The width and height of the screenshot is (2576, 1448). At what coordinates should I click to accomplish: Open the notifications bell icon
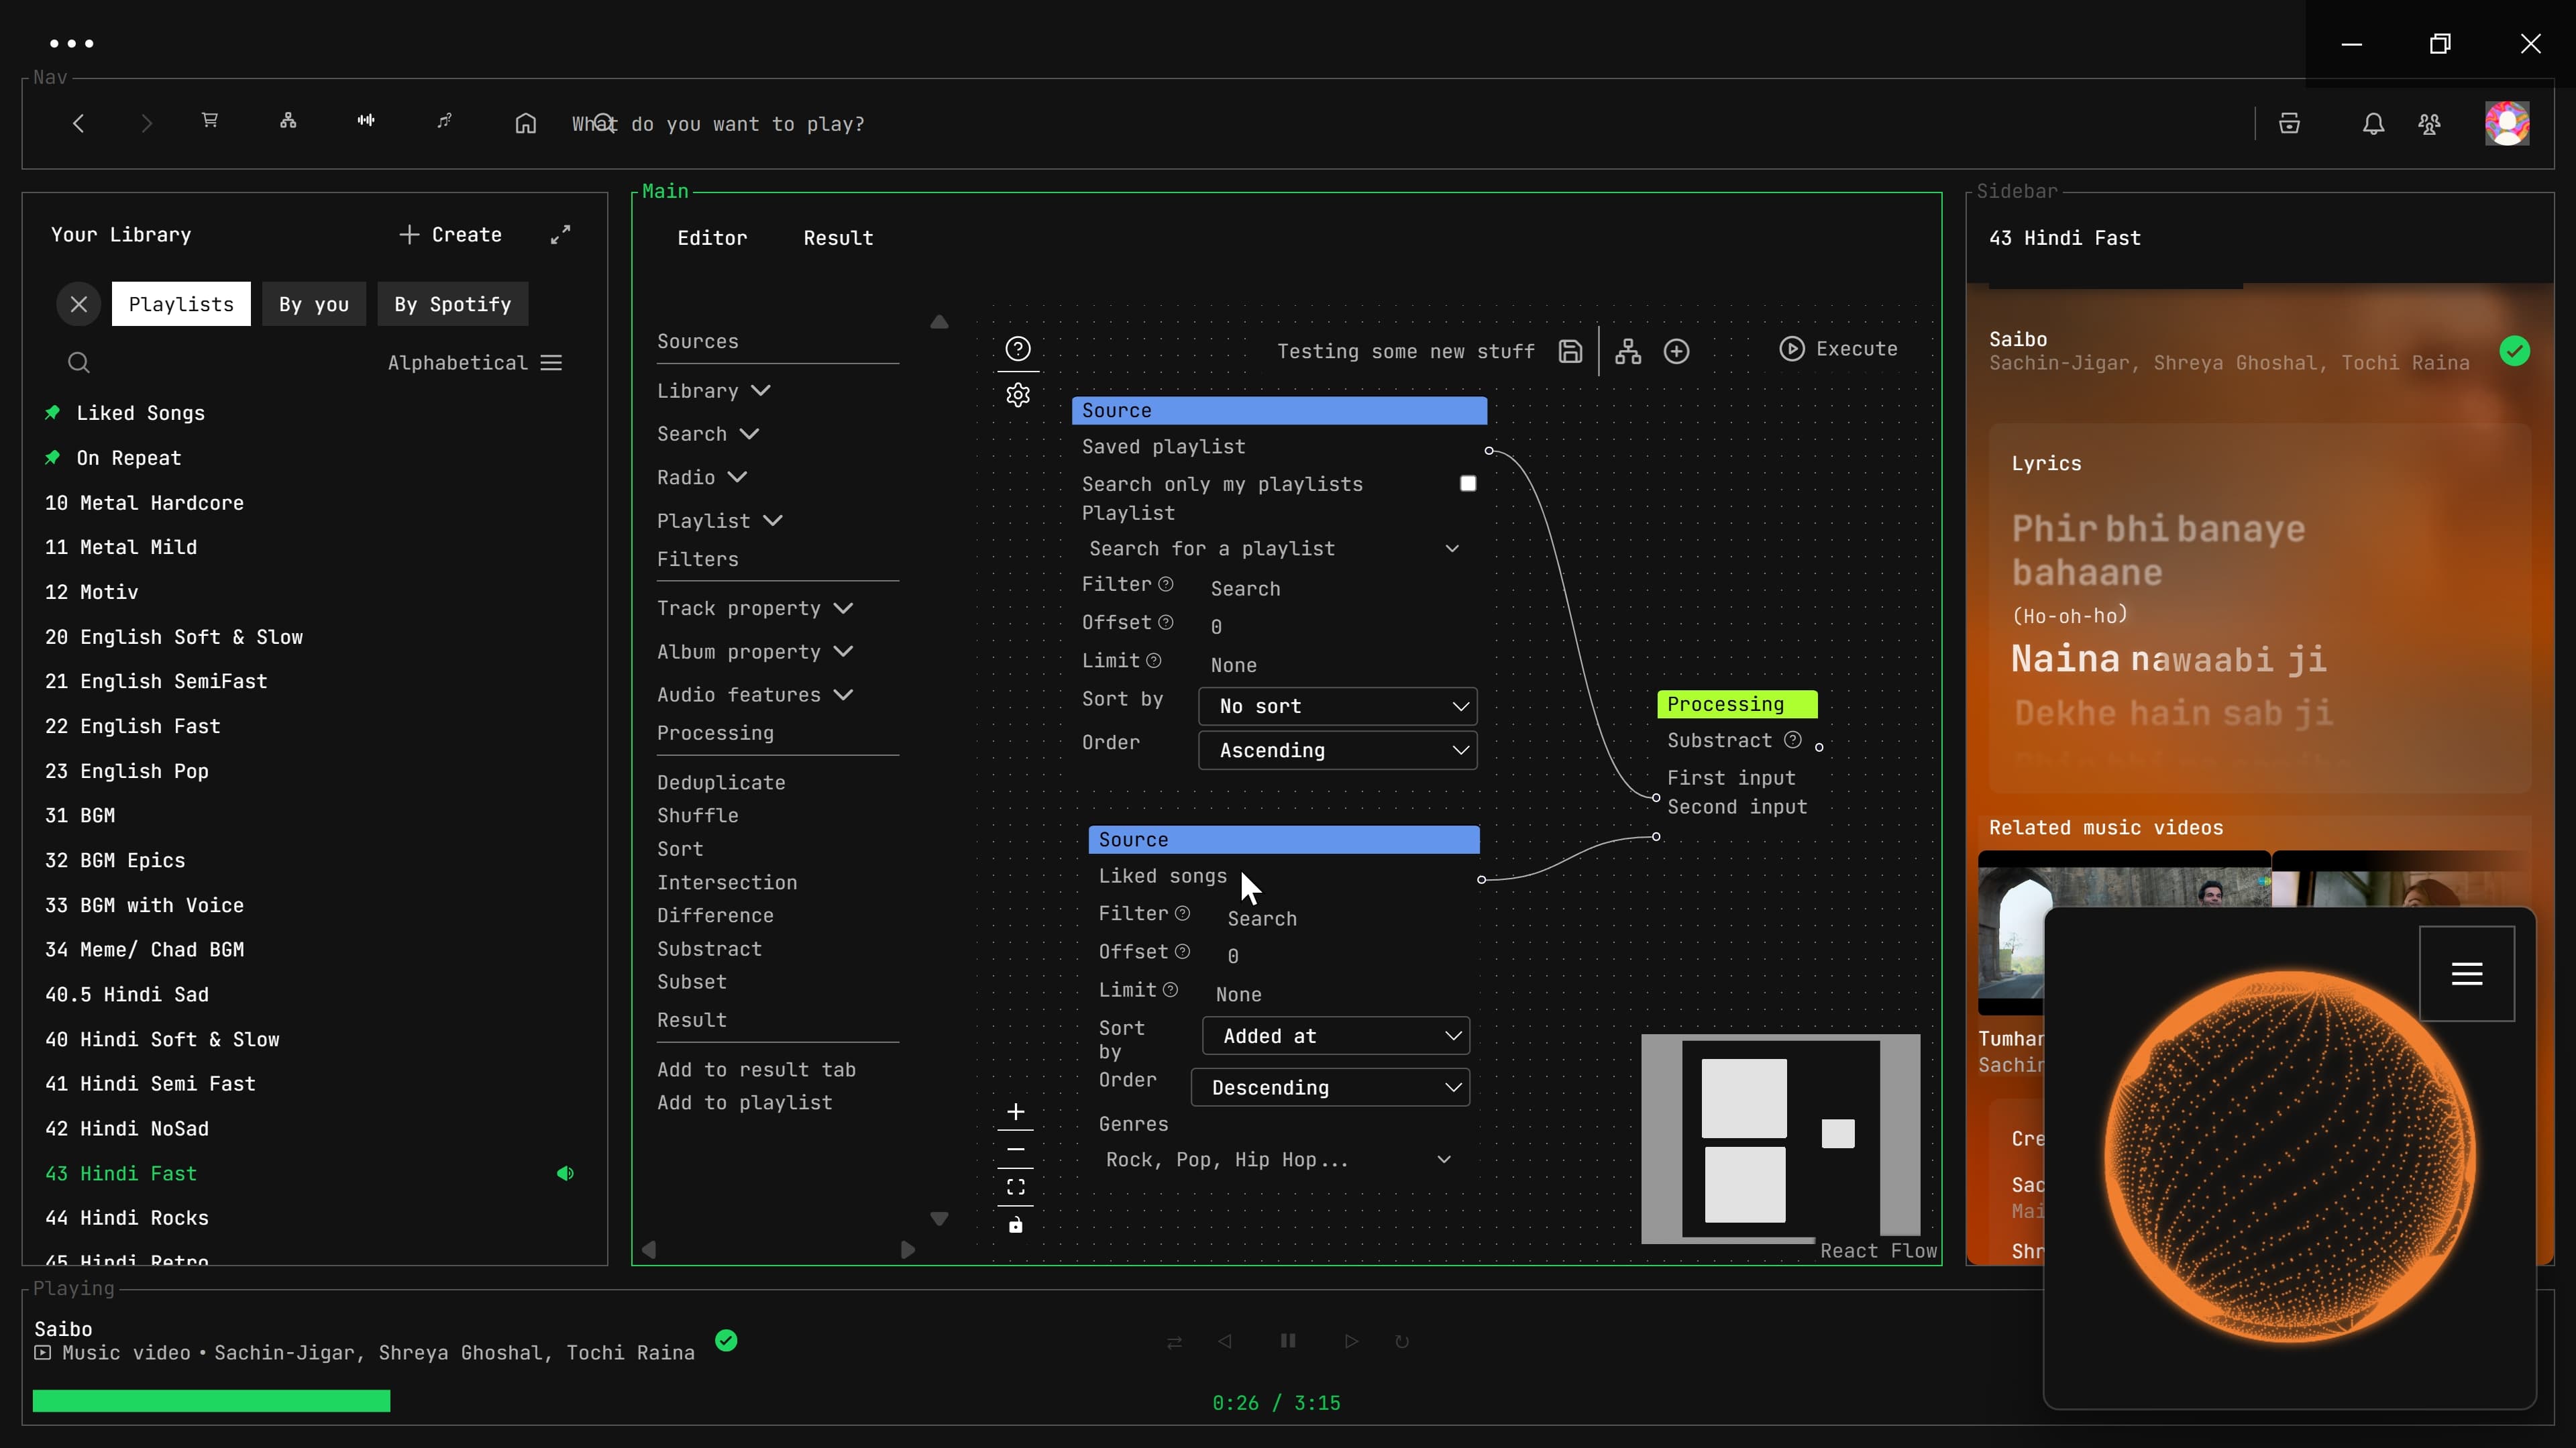2373,124
